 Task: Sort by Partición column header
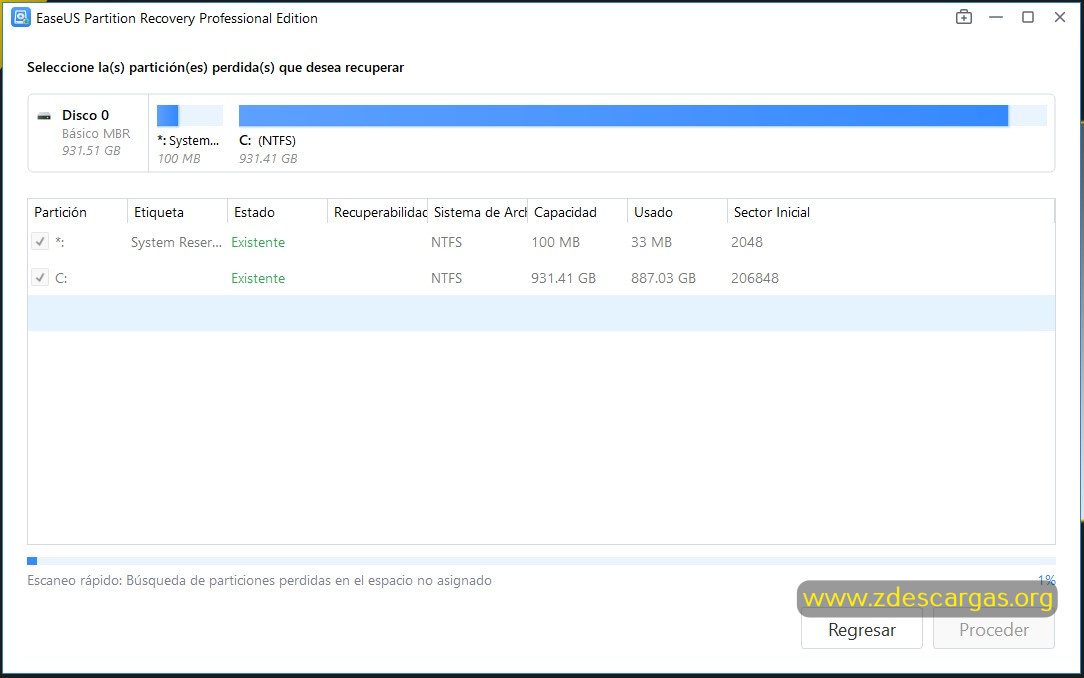pos(77,211)
